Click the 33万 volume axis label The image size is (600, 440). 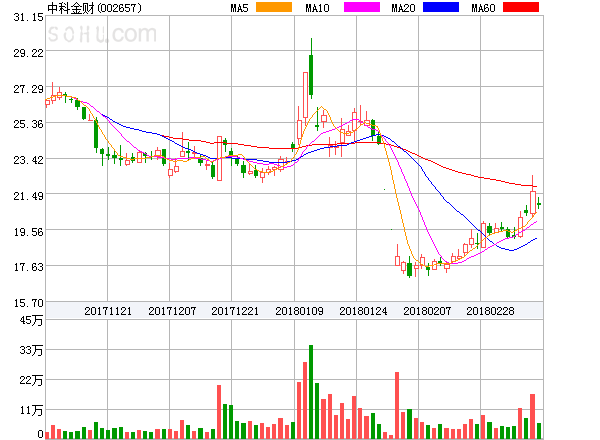[31, 350]
